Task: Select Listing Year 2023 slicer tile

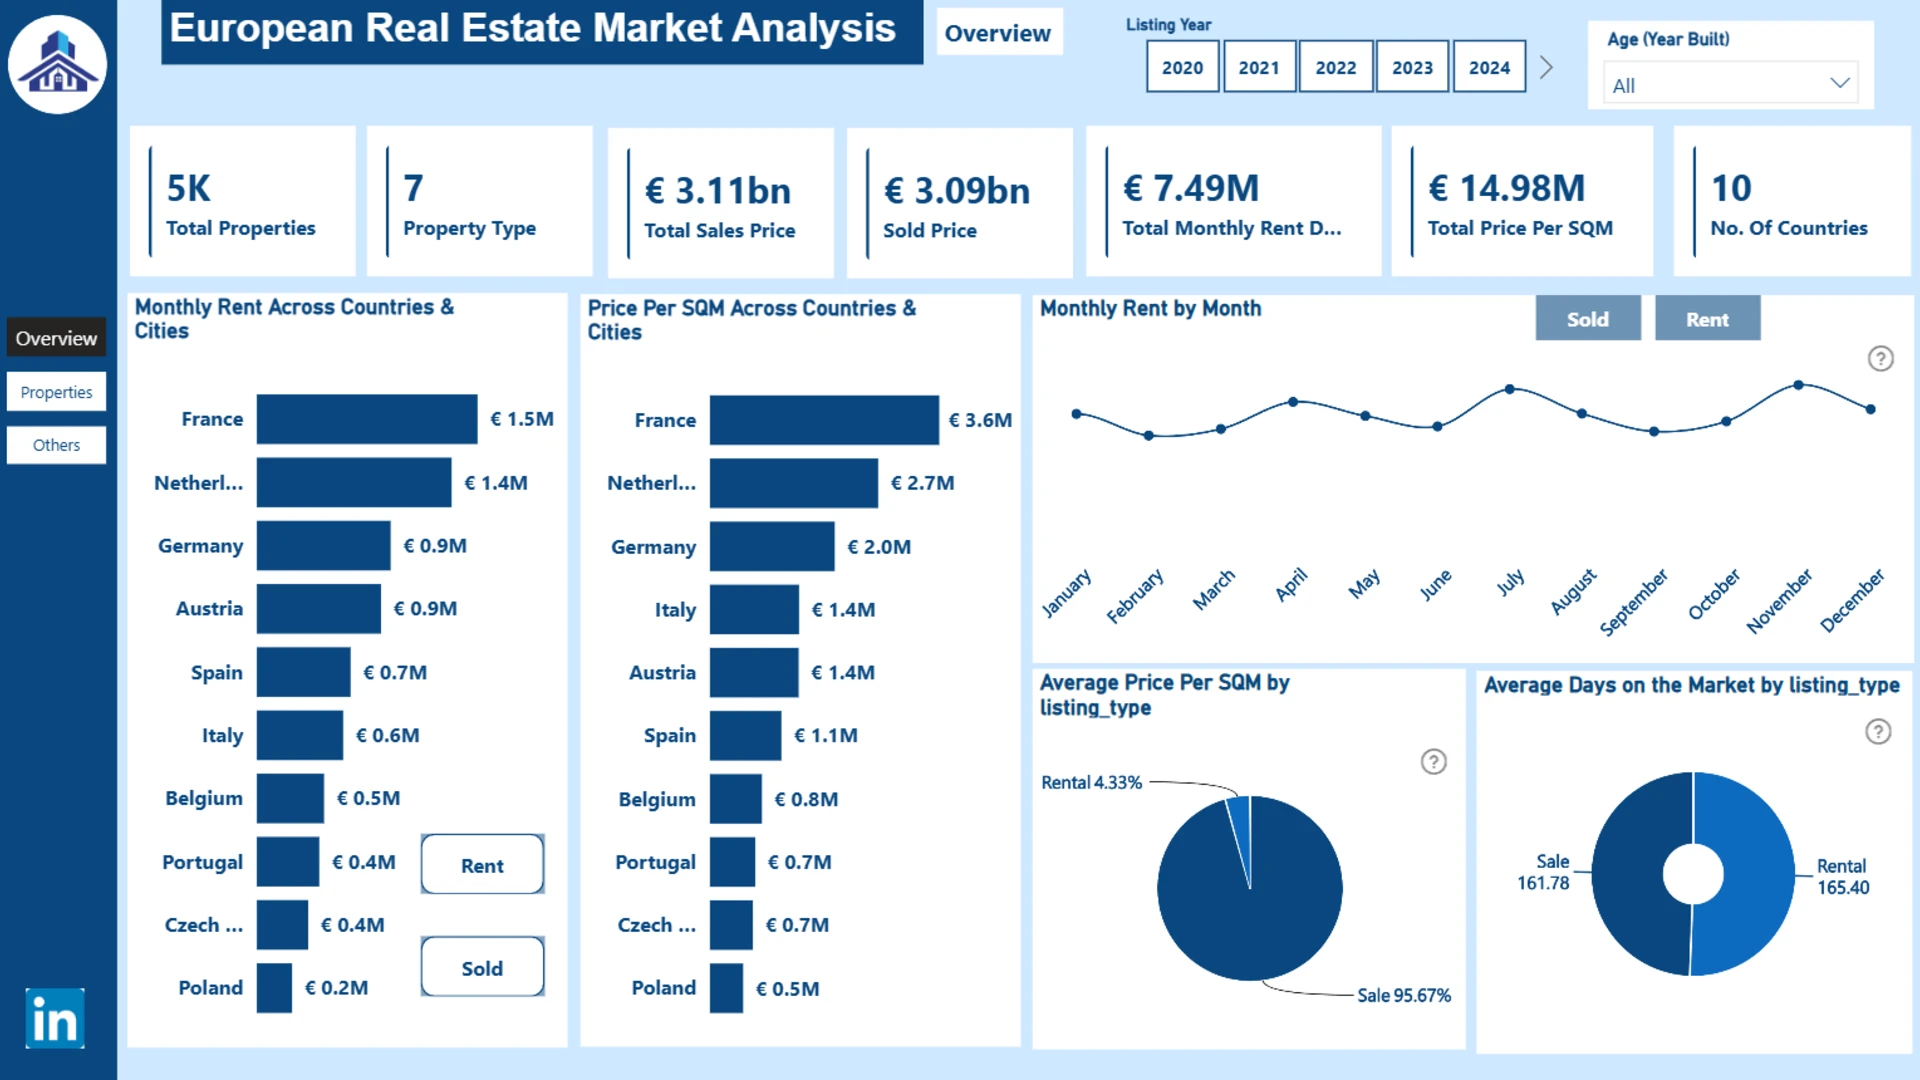Action: click(1411, 67)
